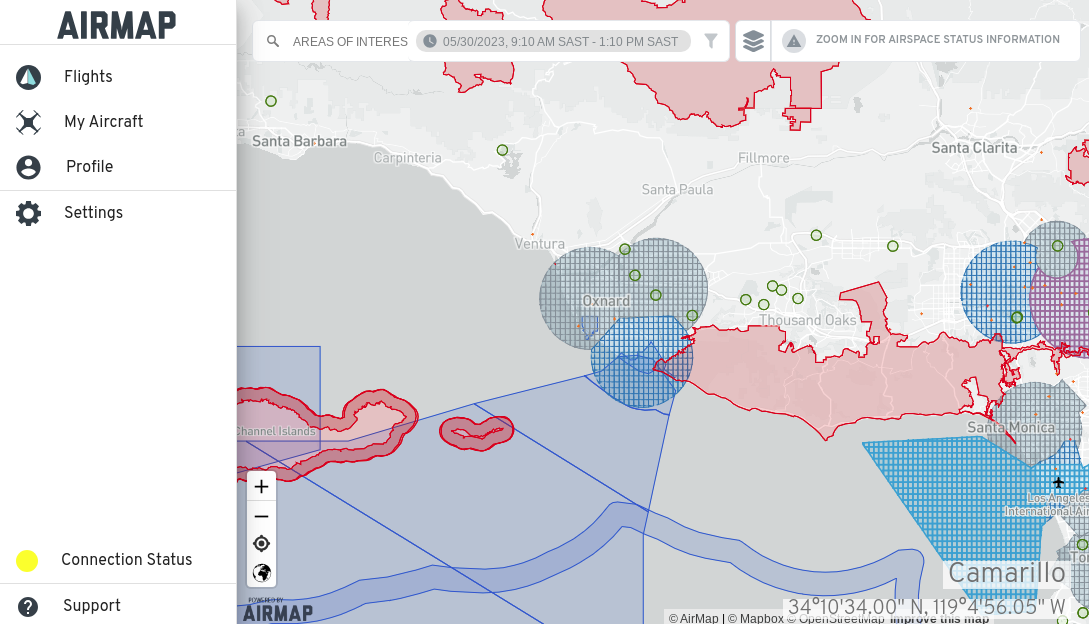Zoom out with the minus button
The image size is (1089, 624).
[x=261, y=516]
